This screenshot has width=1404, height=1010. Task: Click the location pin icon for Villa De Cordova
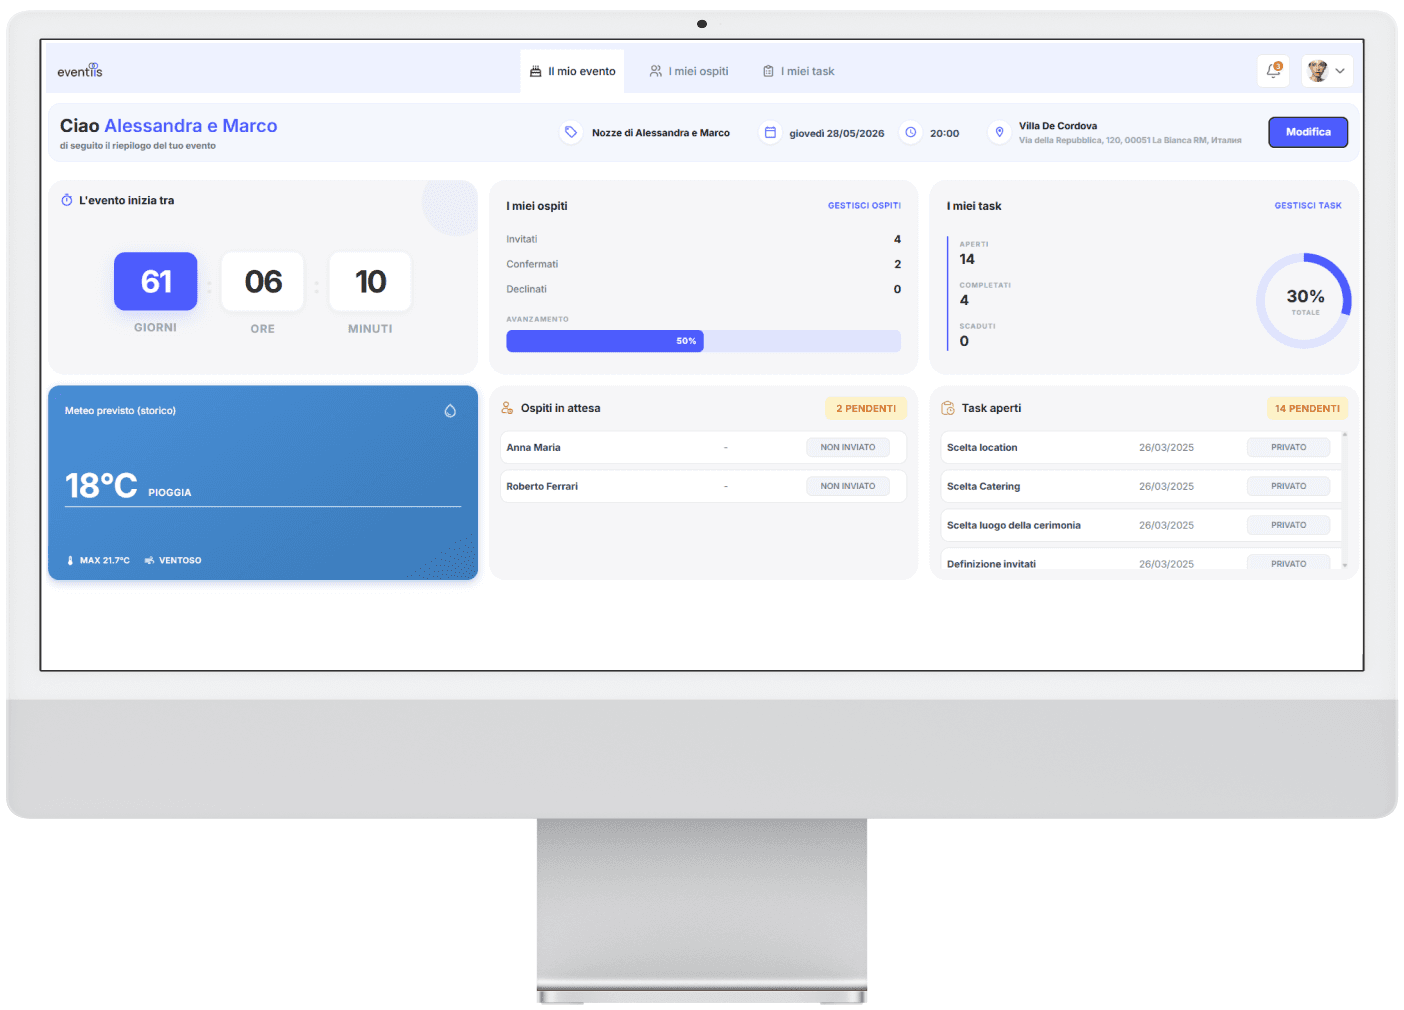[999, 131]
